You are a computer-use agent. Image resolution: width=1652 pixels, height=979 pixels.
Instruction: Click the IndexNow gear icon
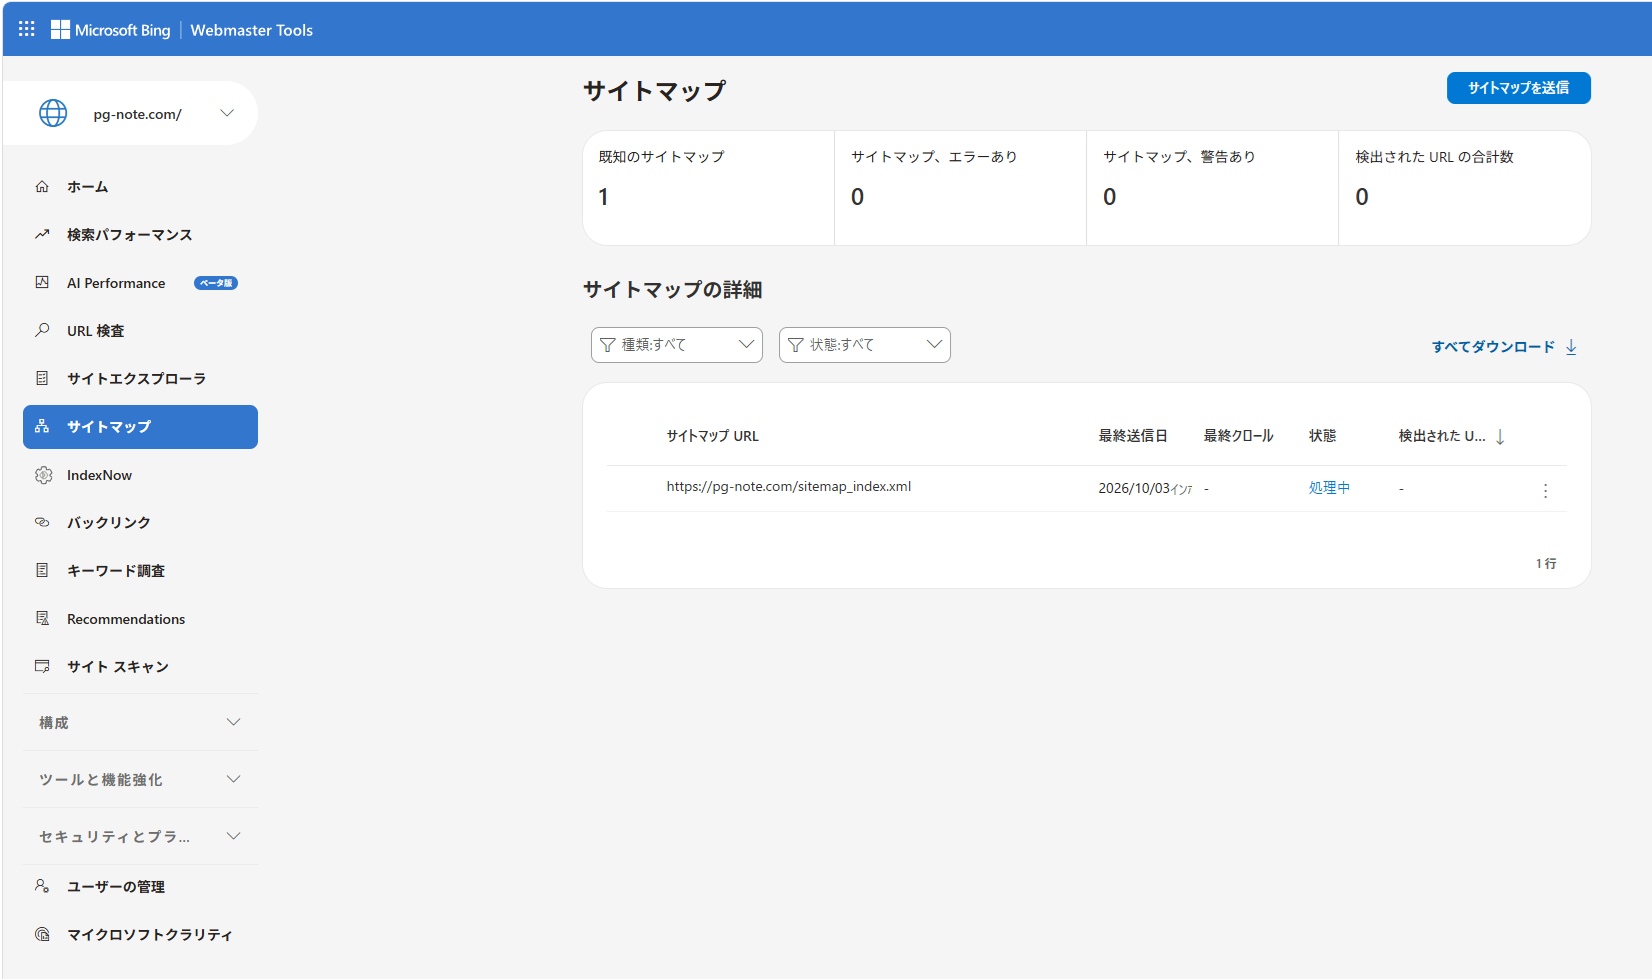(43, 475)
